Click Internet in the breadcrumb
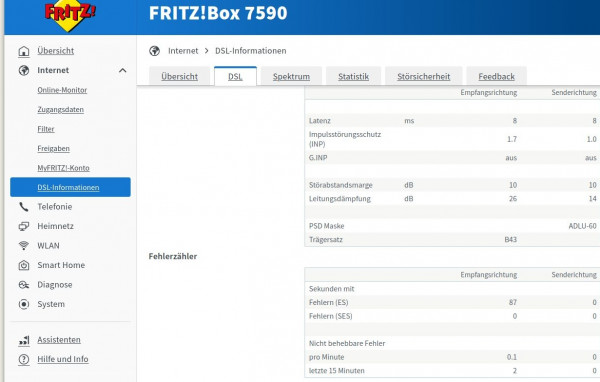 183,51
